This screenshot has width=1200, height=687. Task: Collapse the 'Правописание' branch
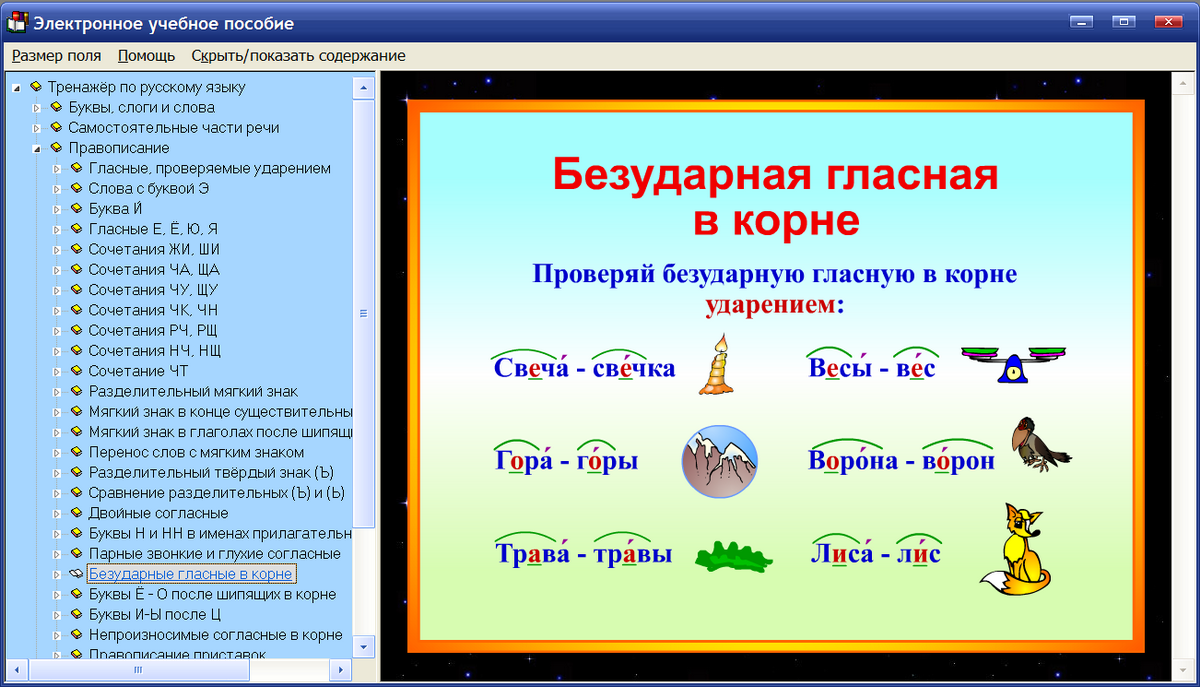click(37, 147)
